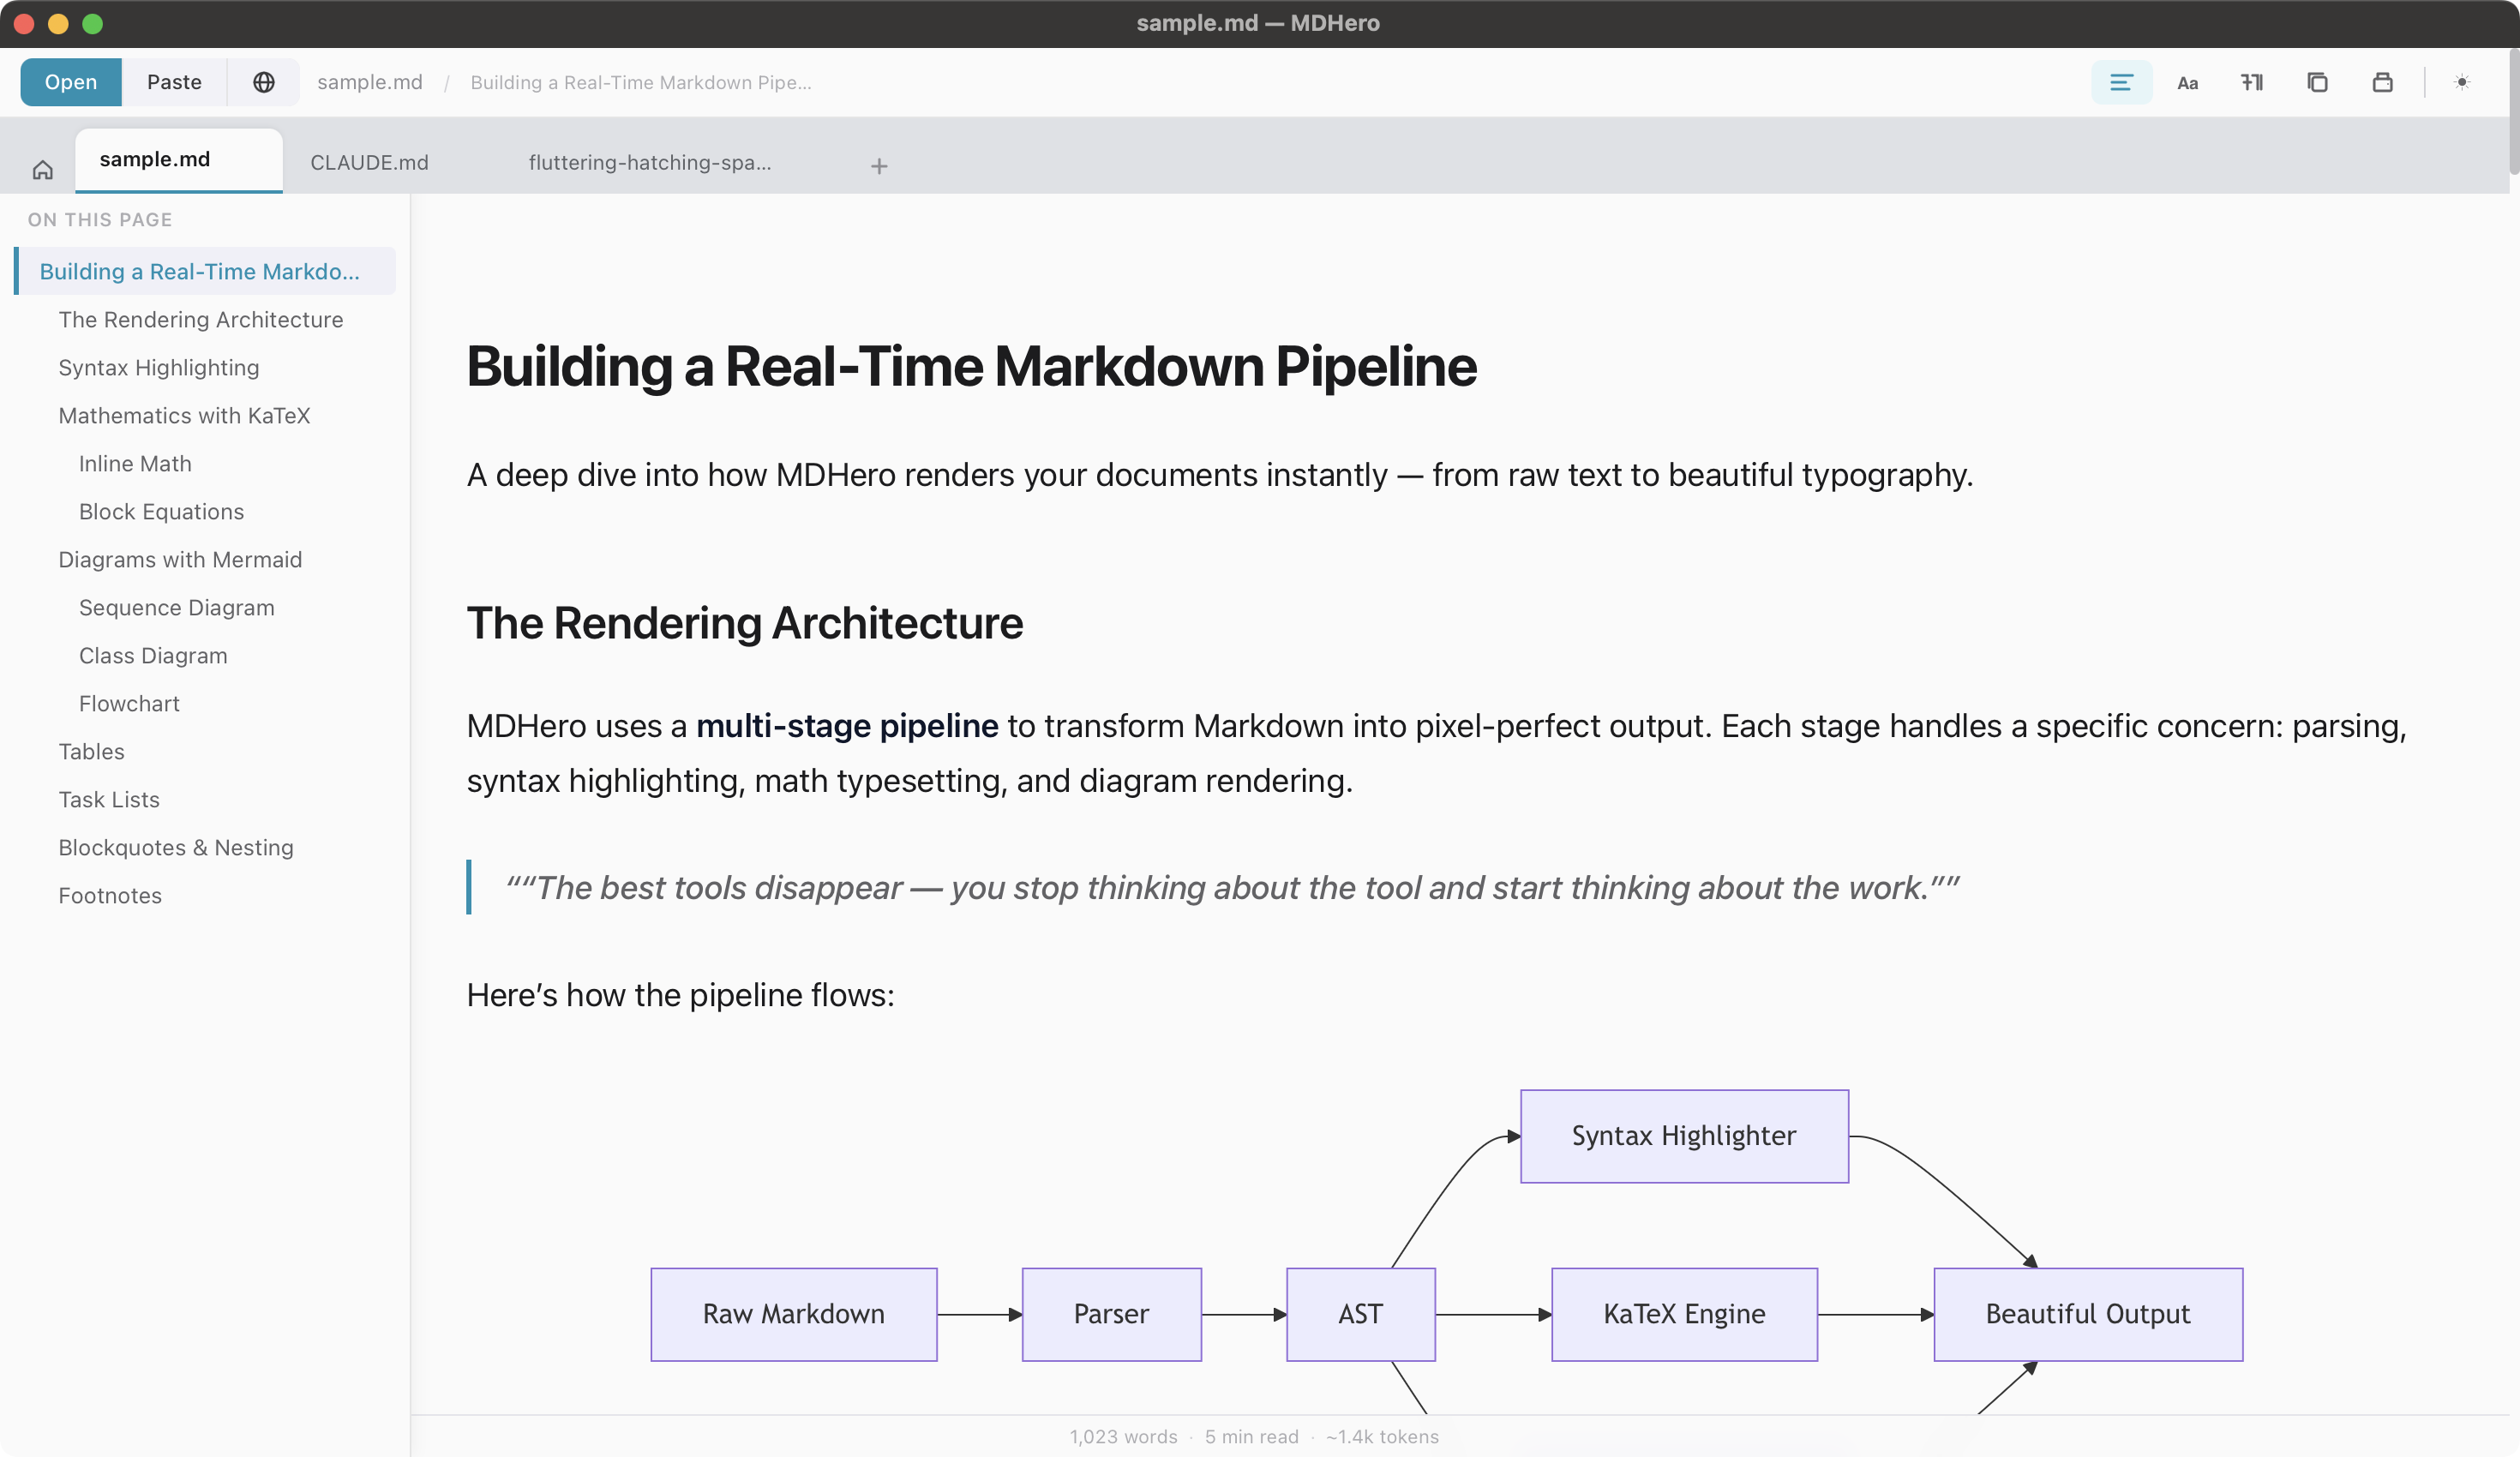The image size is (2520, 1457).
Task: Click the Raw Markdown diagram node
Action: click(x=794, y=1314)
